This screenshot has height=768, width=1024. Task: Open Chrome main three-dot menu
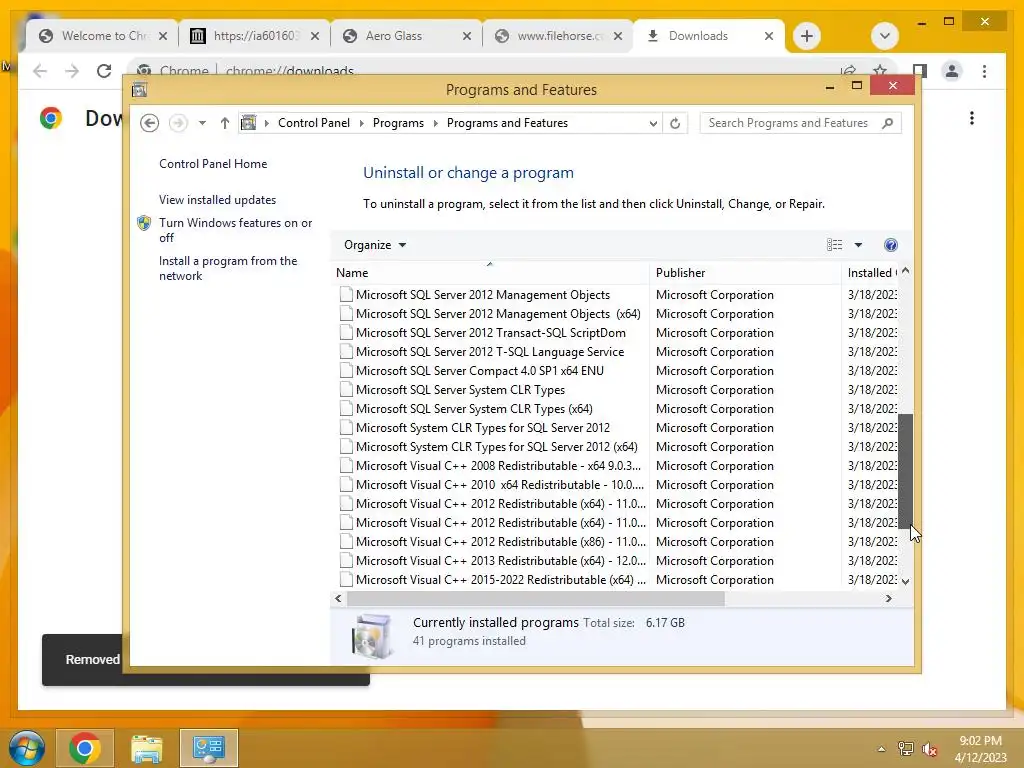pyautogui.click(x=985, y=71)
